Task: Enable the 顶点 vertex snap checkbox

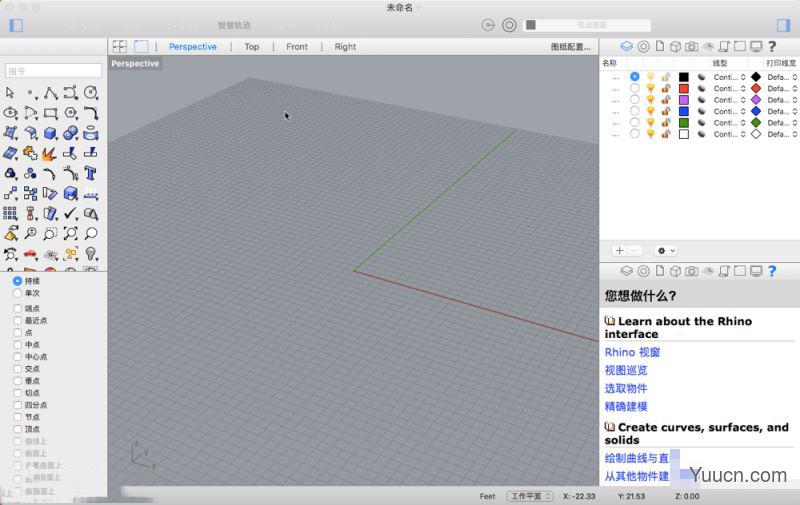Action: coord(17,429)
